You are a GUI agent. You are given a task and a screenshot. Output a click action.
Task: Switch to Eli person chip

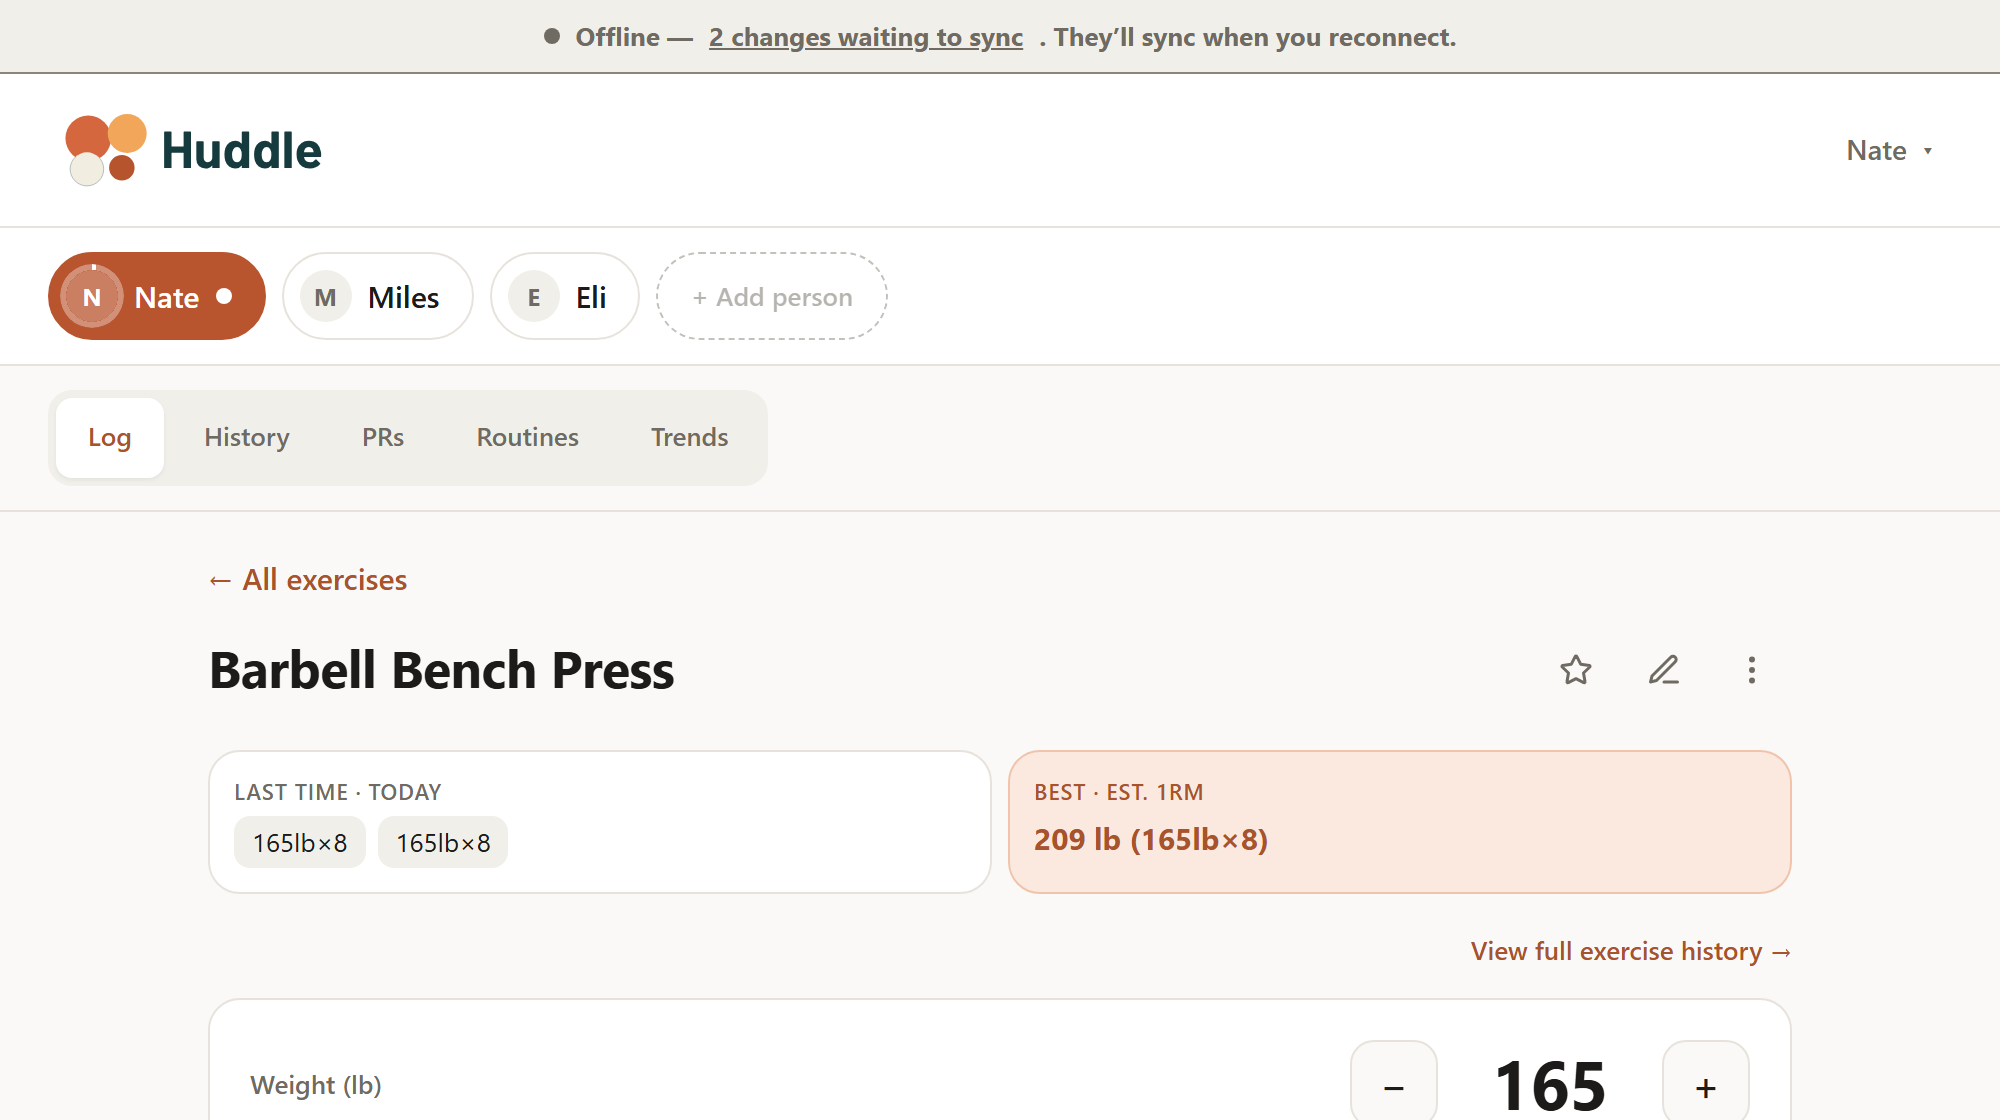coord(565,296)
